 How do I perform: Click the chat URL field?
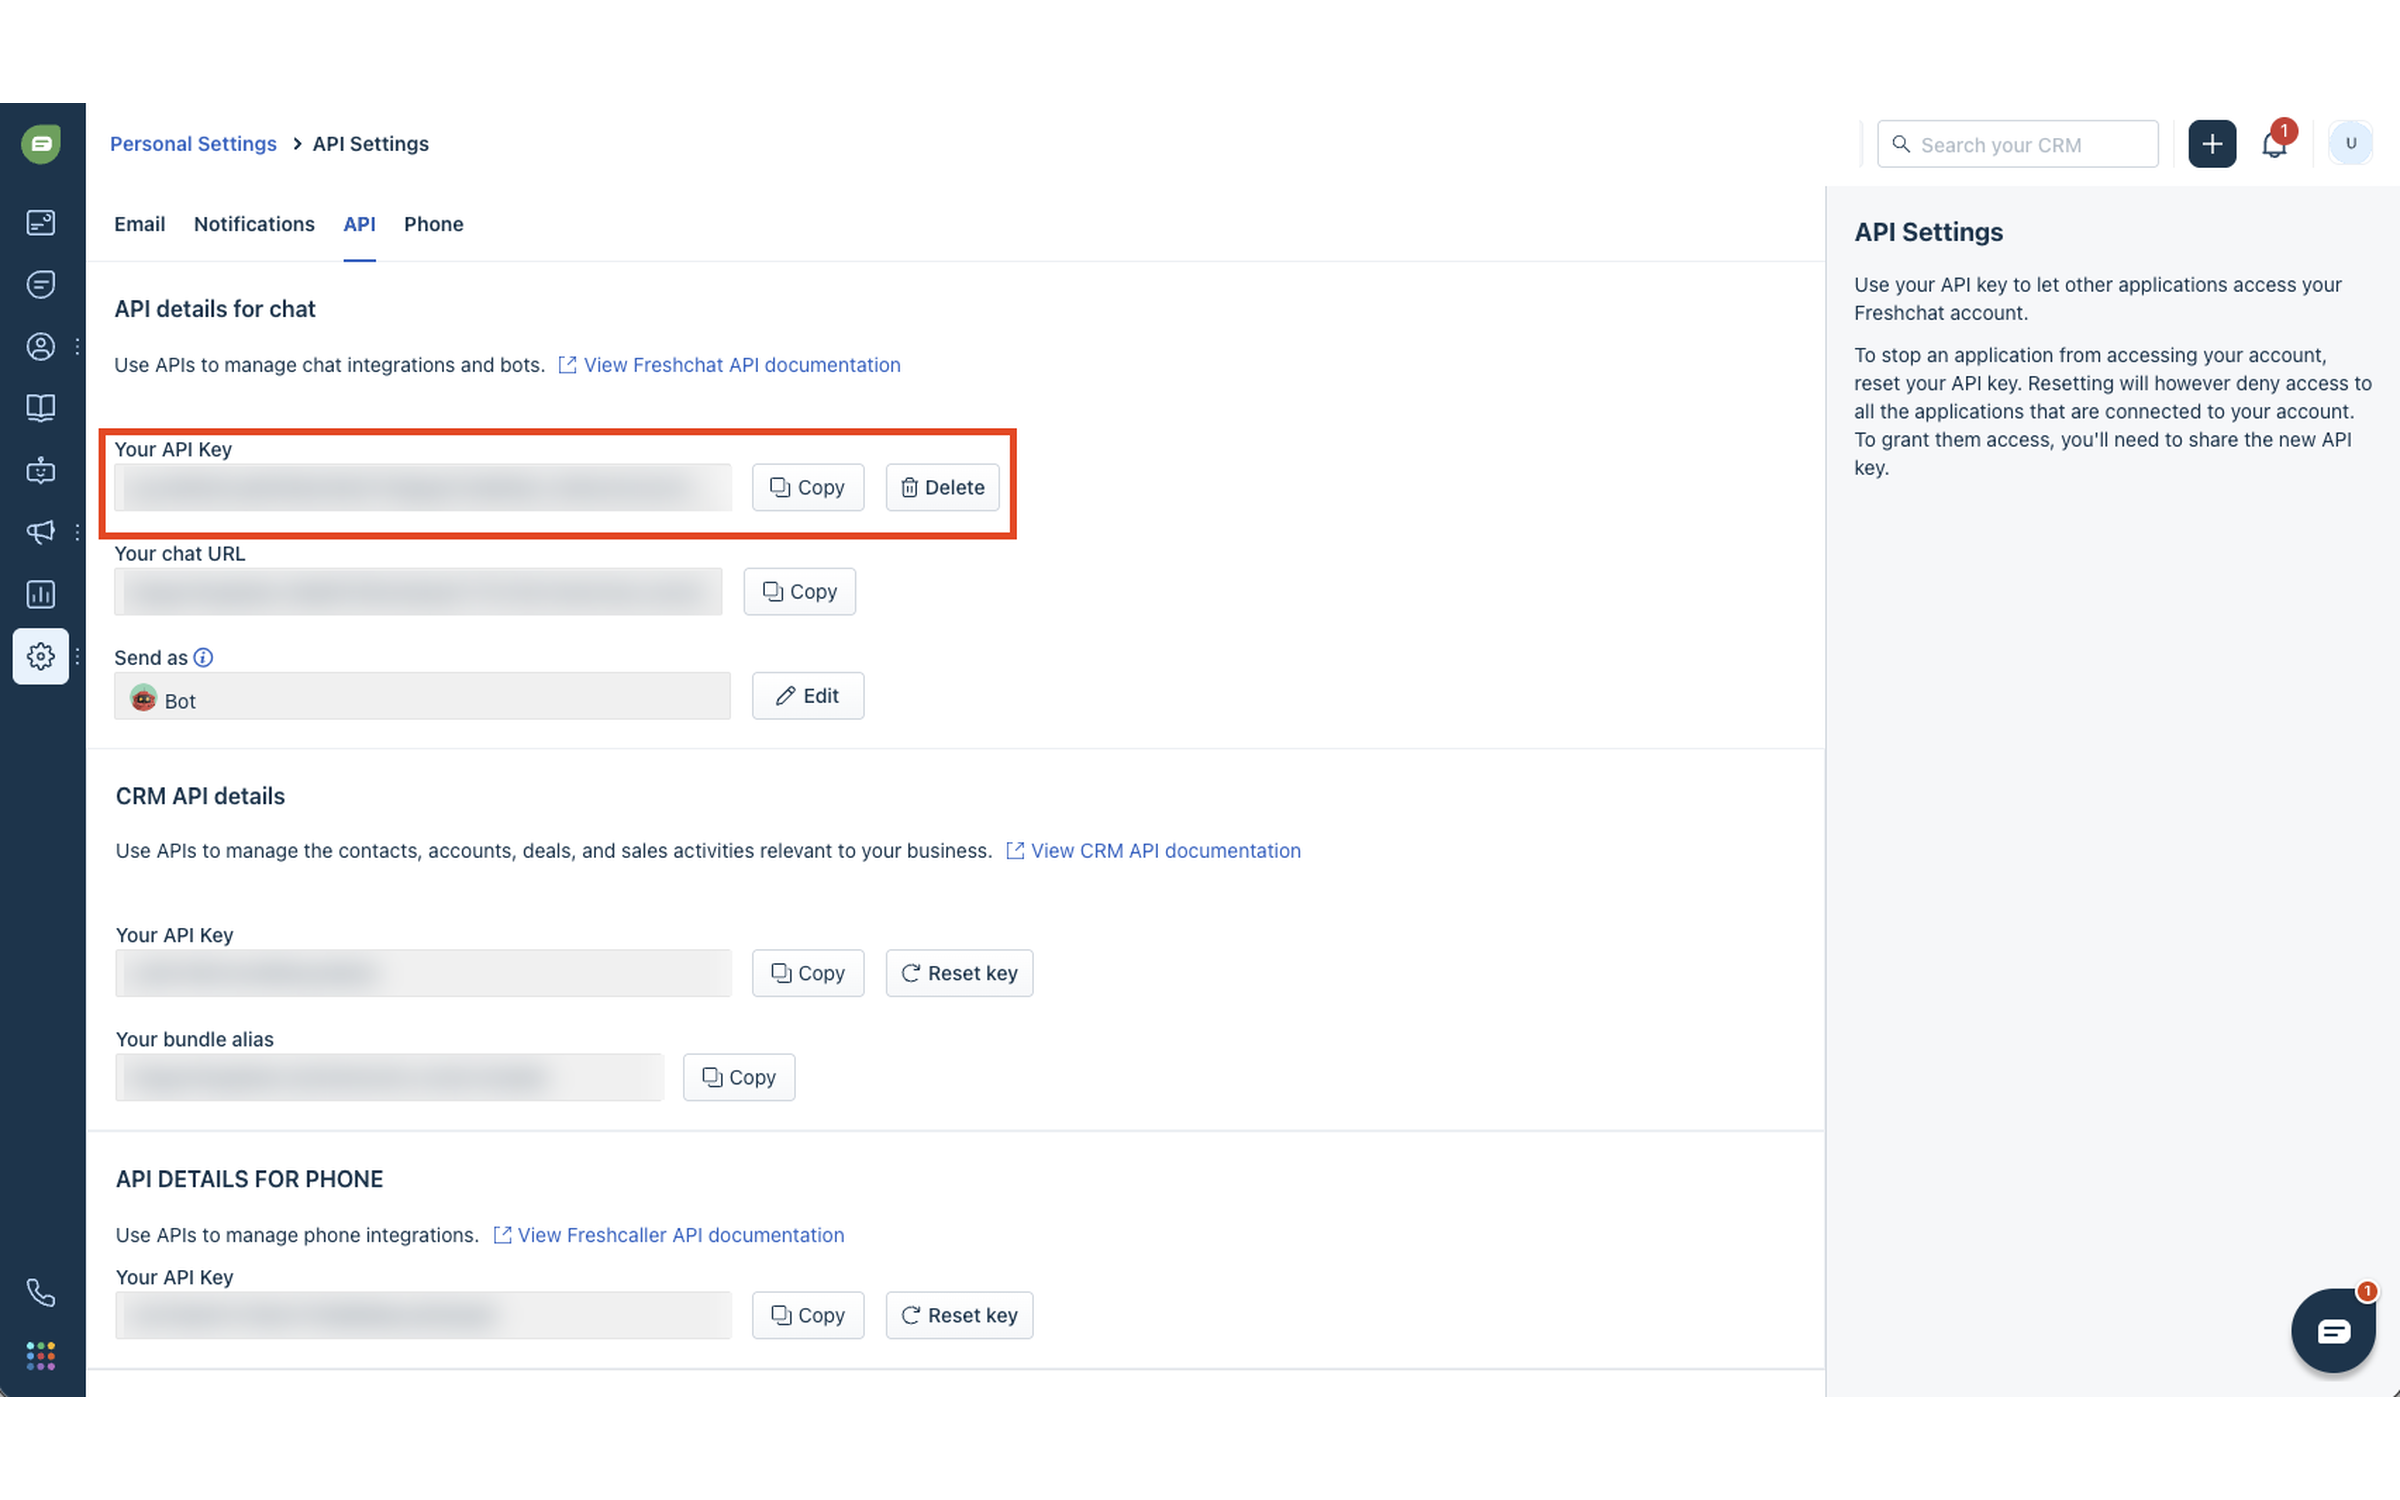[x=418, y=591]
